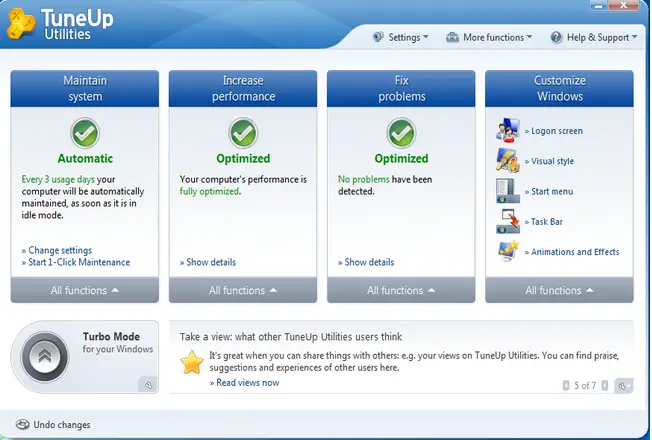Click the Maintain system green checkmark
652x440 pixels.
pyautogui.click(x=85, y=133)
